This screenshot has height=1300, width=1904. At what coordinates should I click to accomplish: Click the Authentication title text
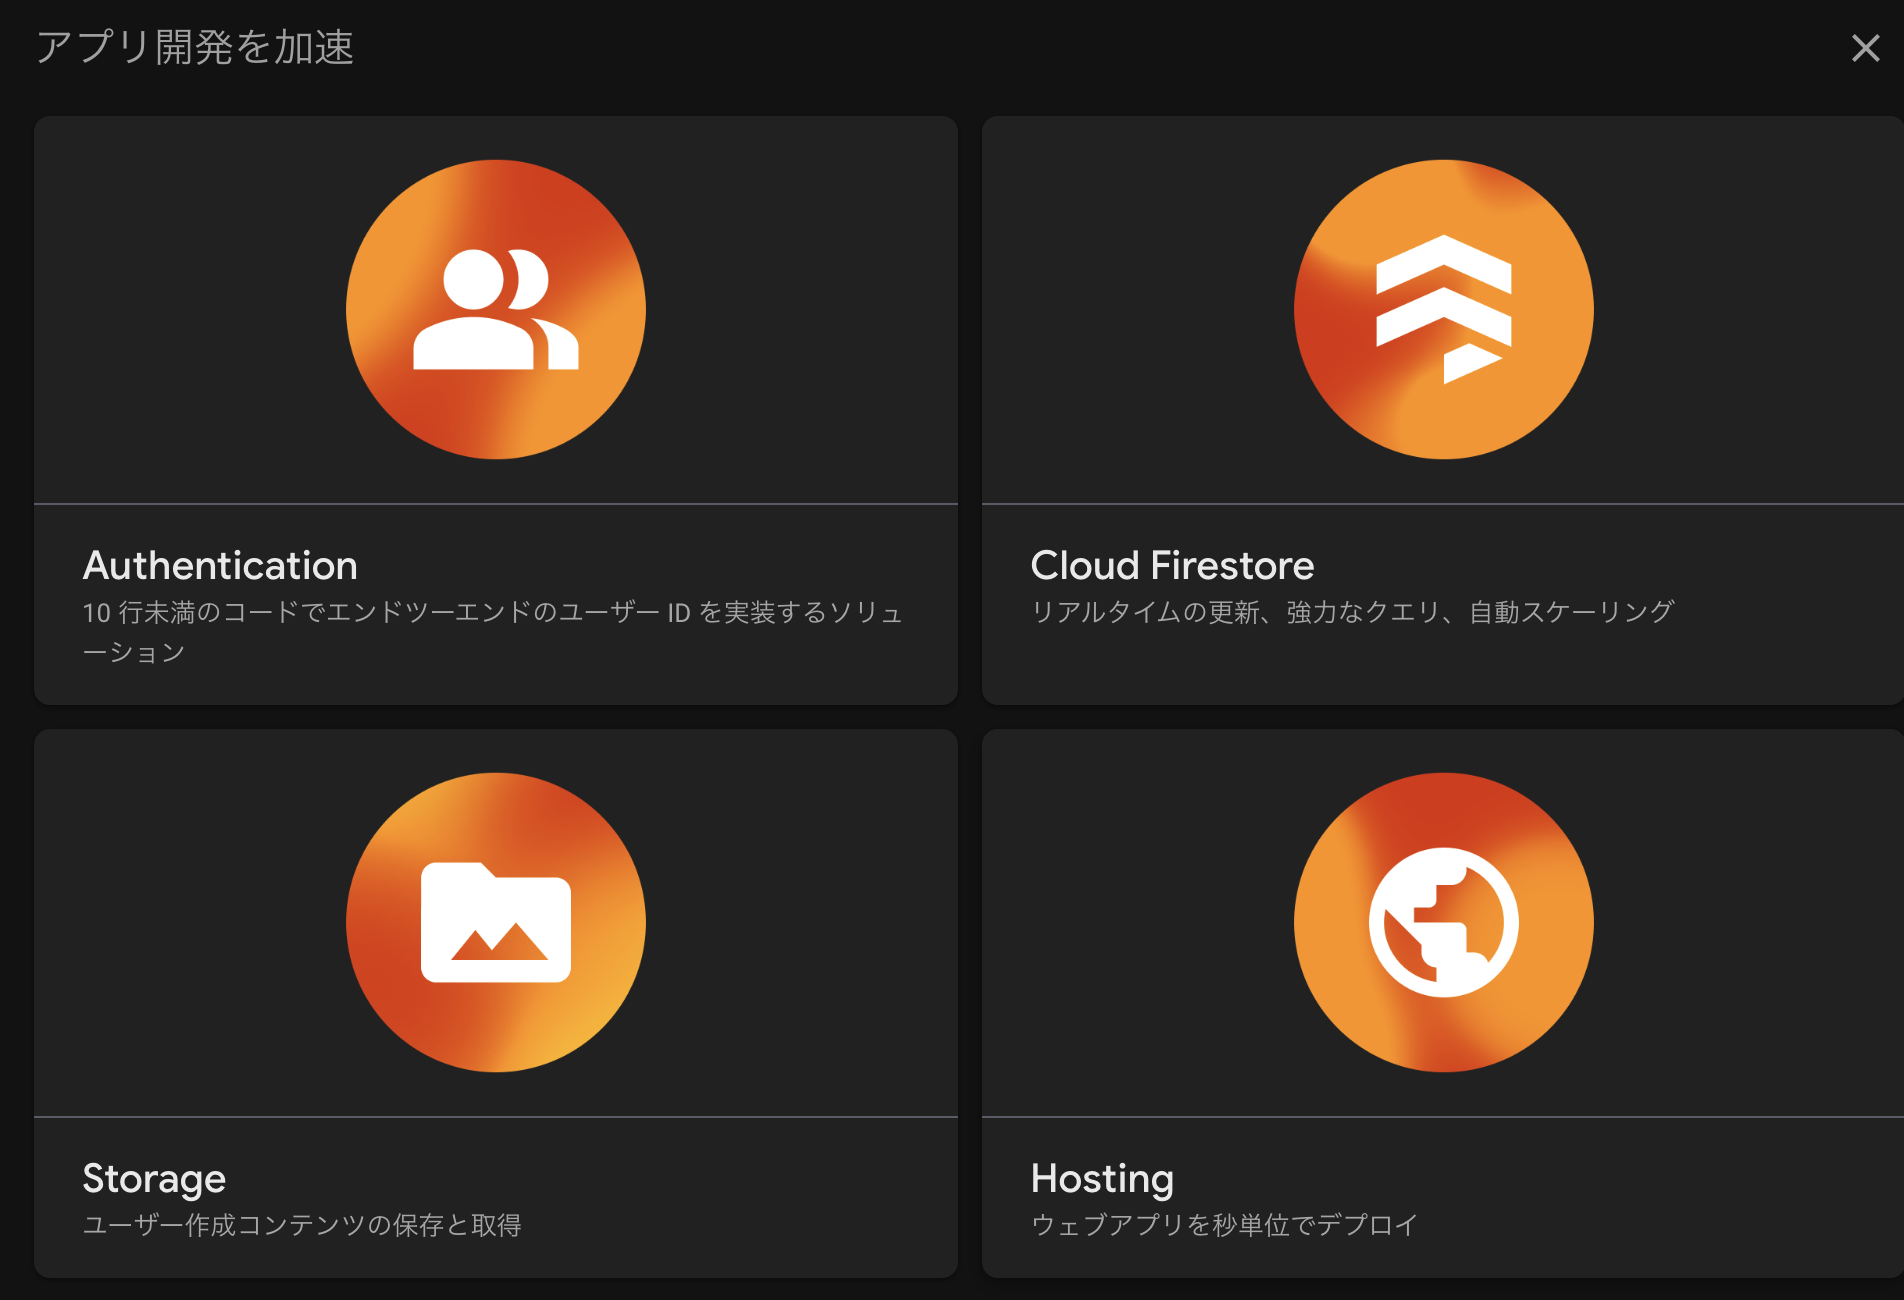coord(220,565)
